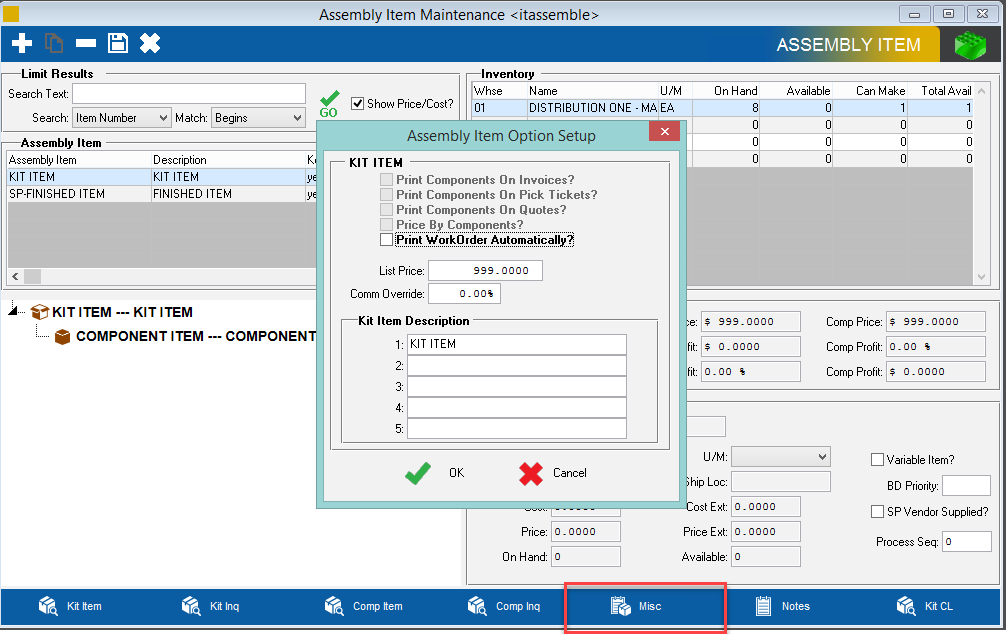Uncheck the Show Price/Cost checkbox

click(358, 103)
